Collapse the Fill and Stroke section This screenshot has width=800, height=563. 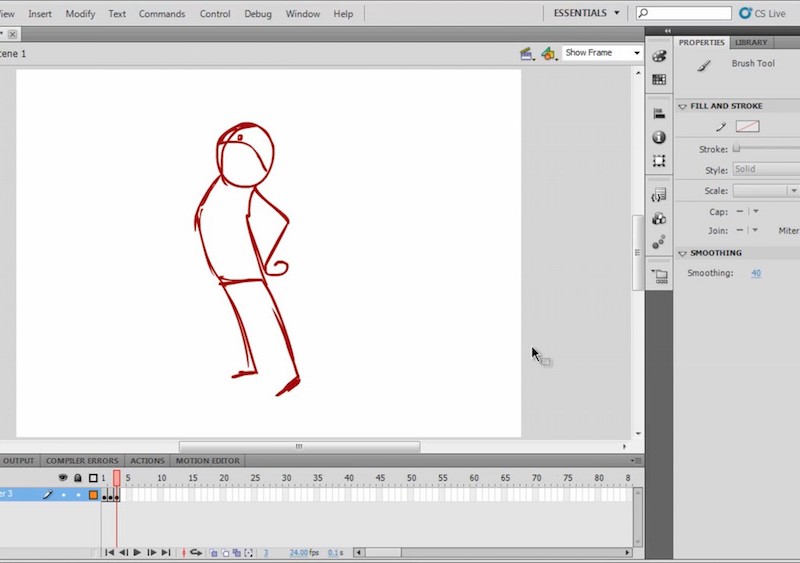click(x=683, y=106)
